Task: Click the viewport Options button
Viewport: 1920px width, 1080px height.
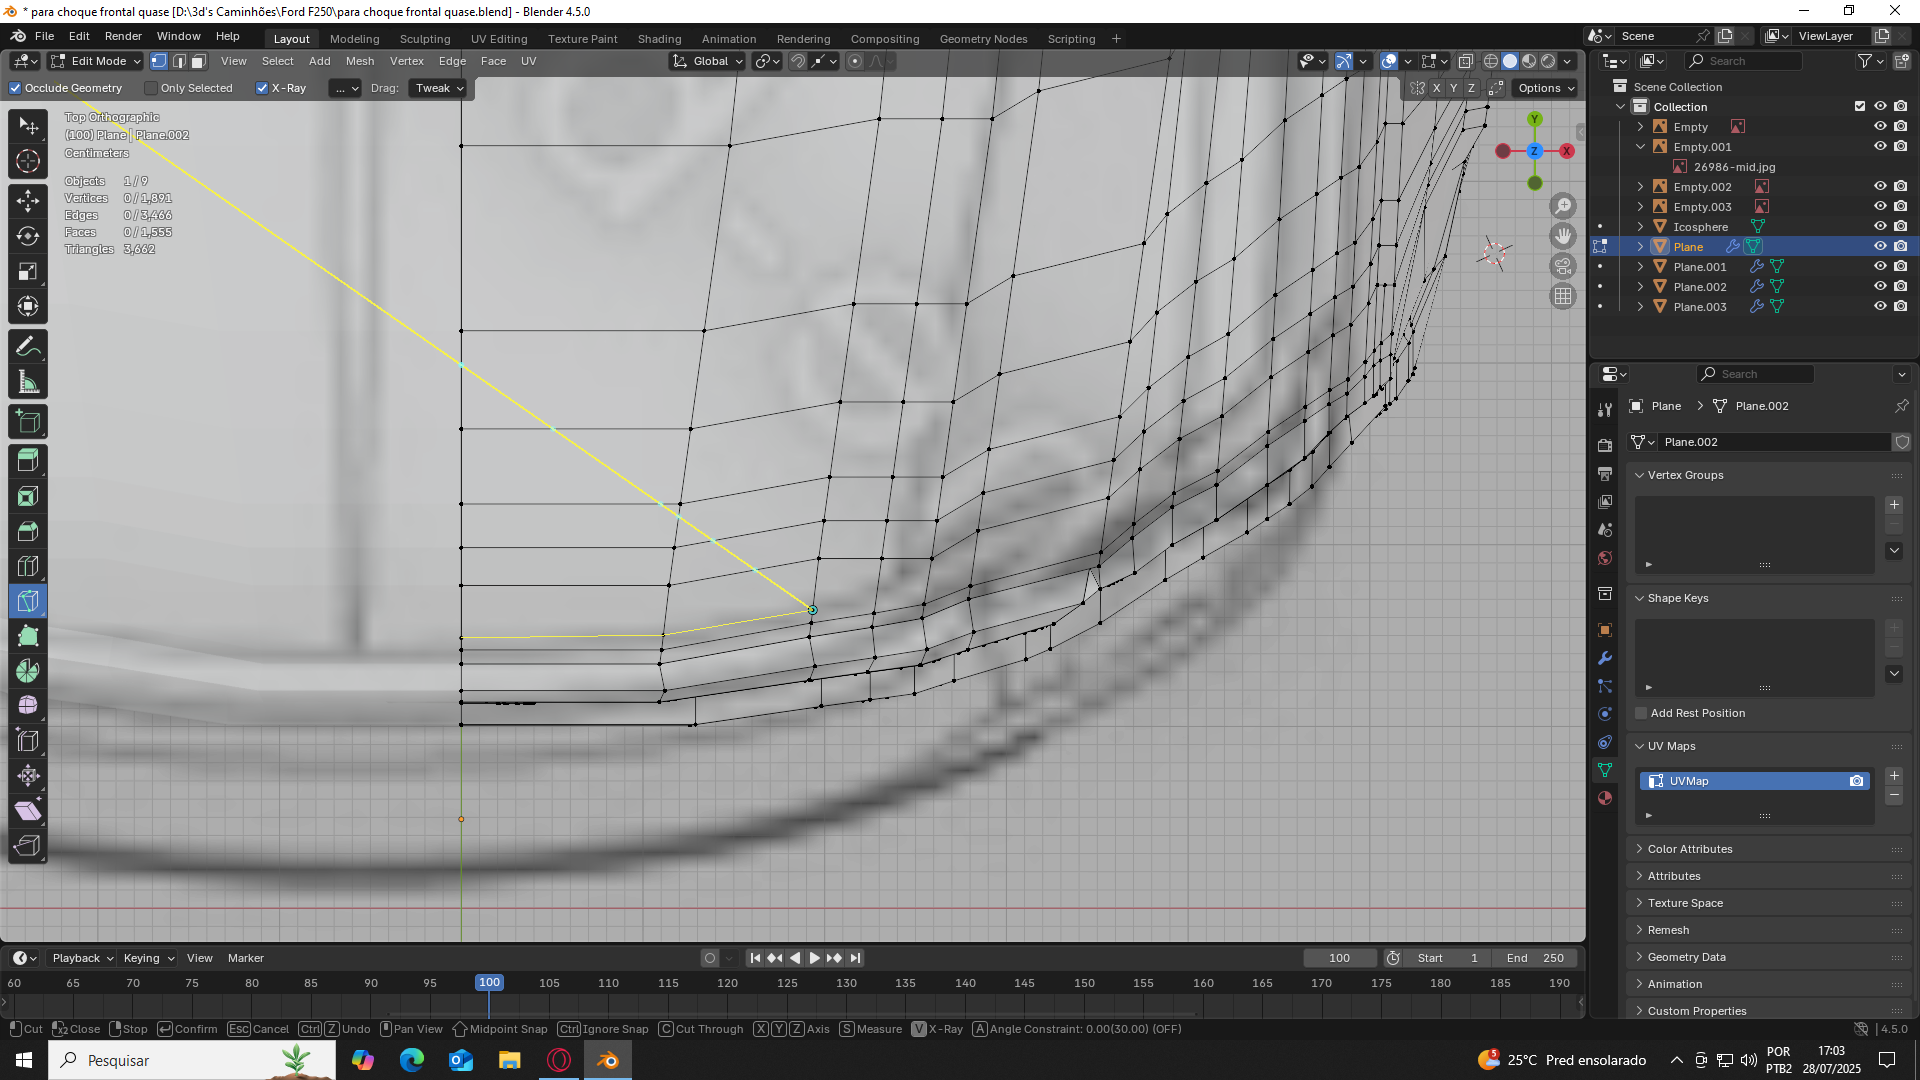Action: (1546, 88)
